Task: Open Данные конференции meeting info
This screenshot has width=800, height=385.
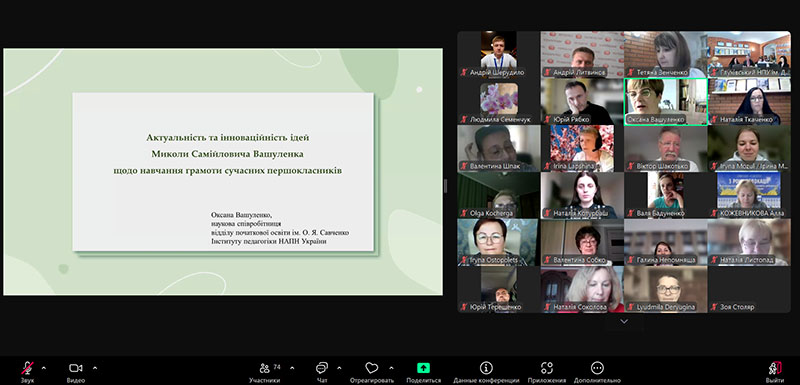Action: tap(486, 372)
